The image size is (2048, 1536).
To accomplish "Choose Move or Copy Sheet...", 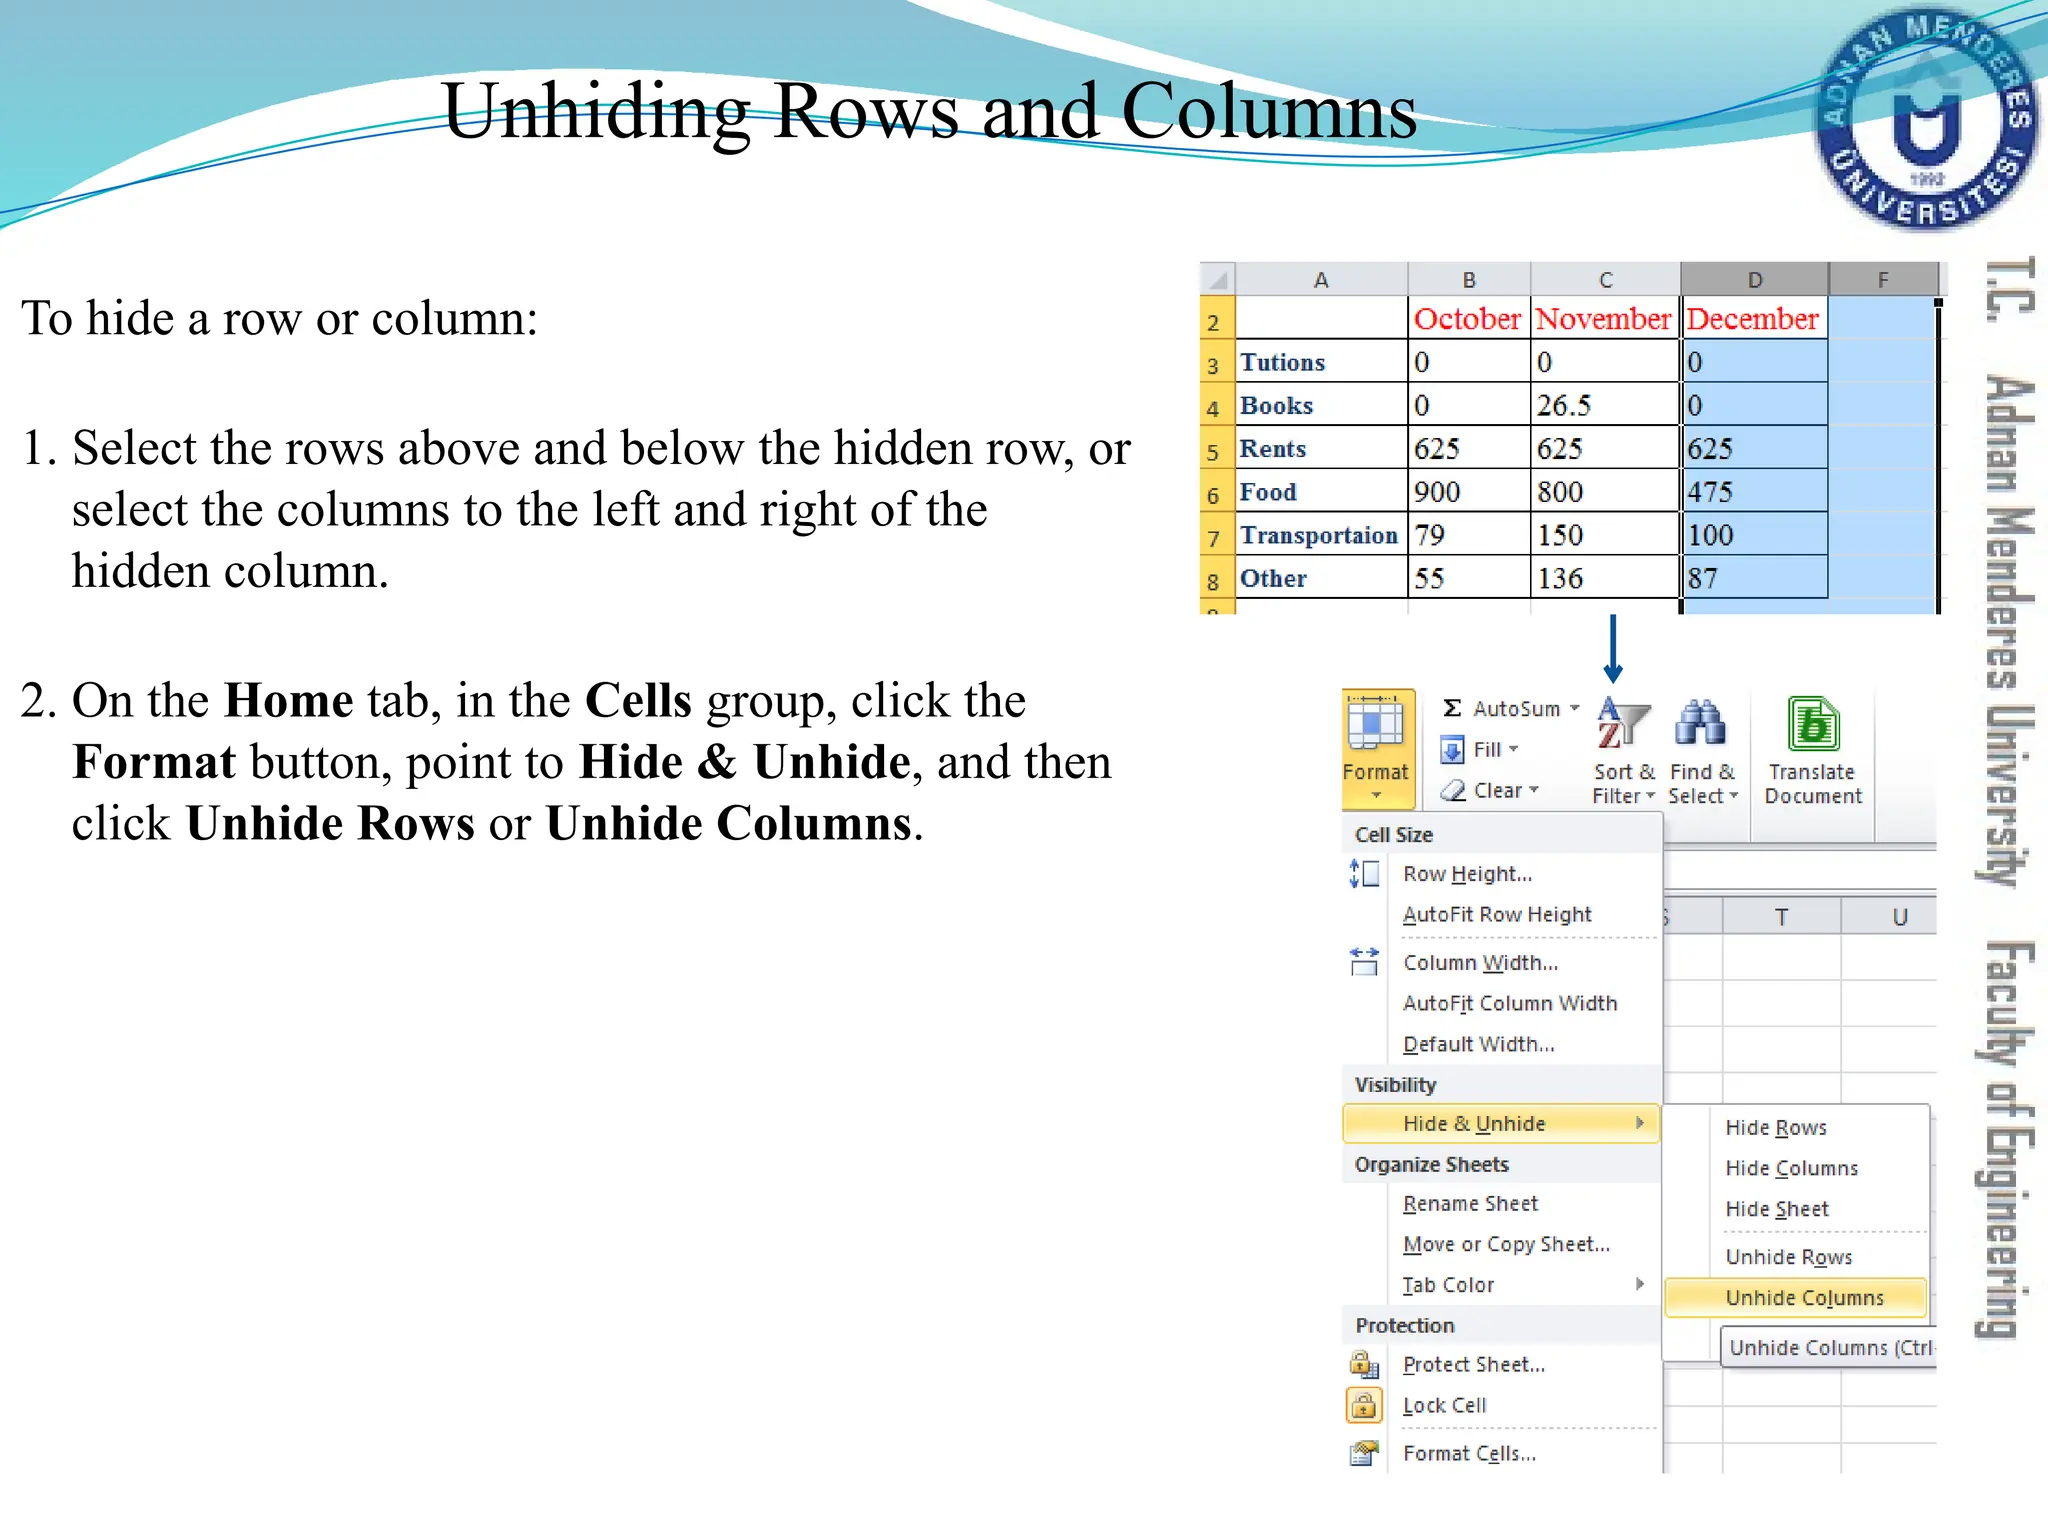I will tap(1504, 1244).
